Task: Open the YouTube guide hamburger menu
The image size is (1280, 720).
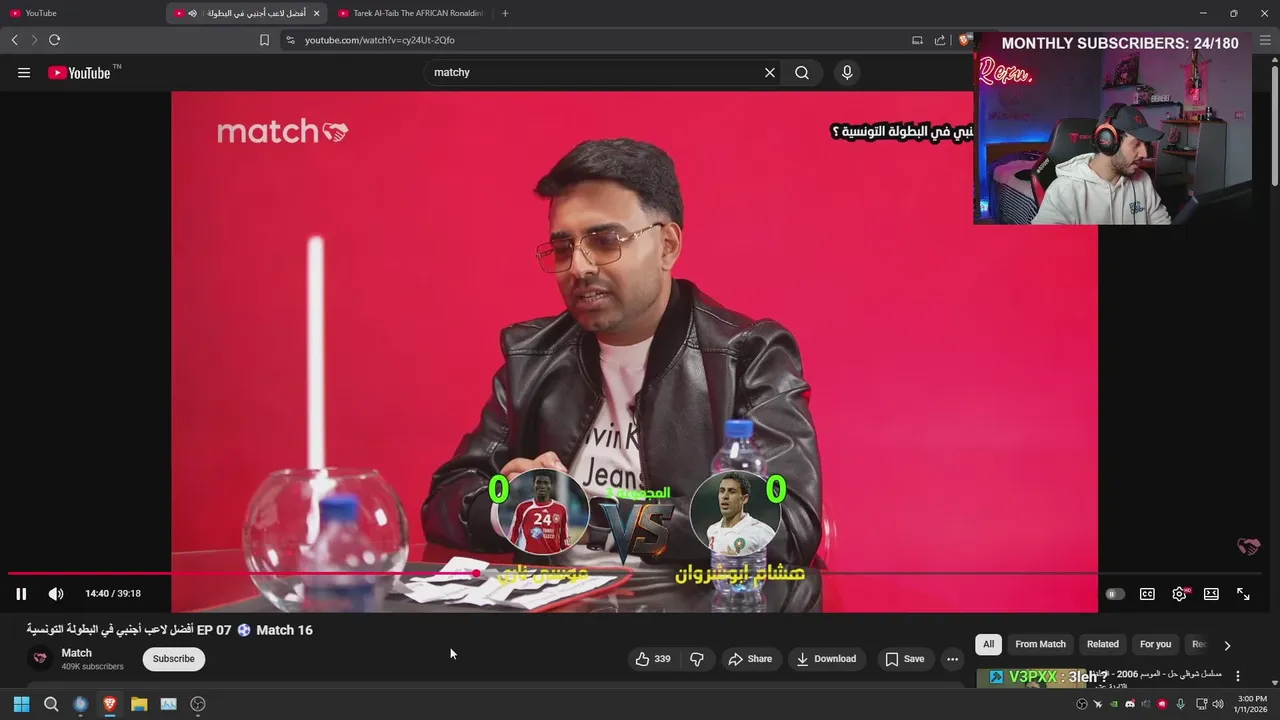Action: (x=24, y=73)
